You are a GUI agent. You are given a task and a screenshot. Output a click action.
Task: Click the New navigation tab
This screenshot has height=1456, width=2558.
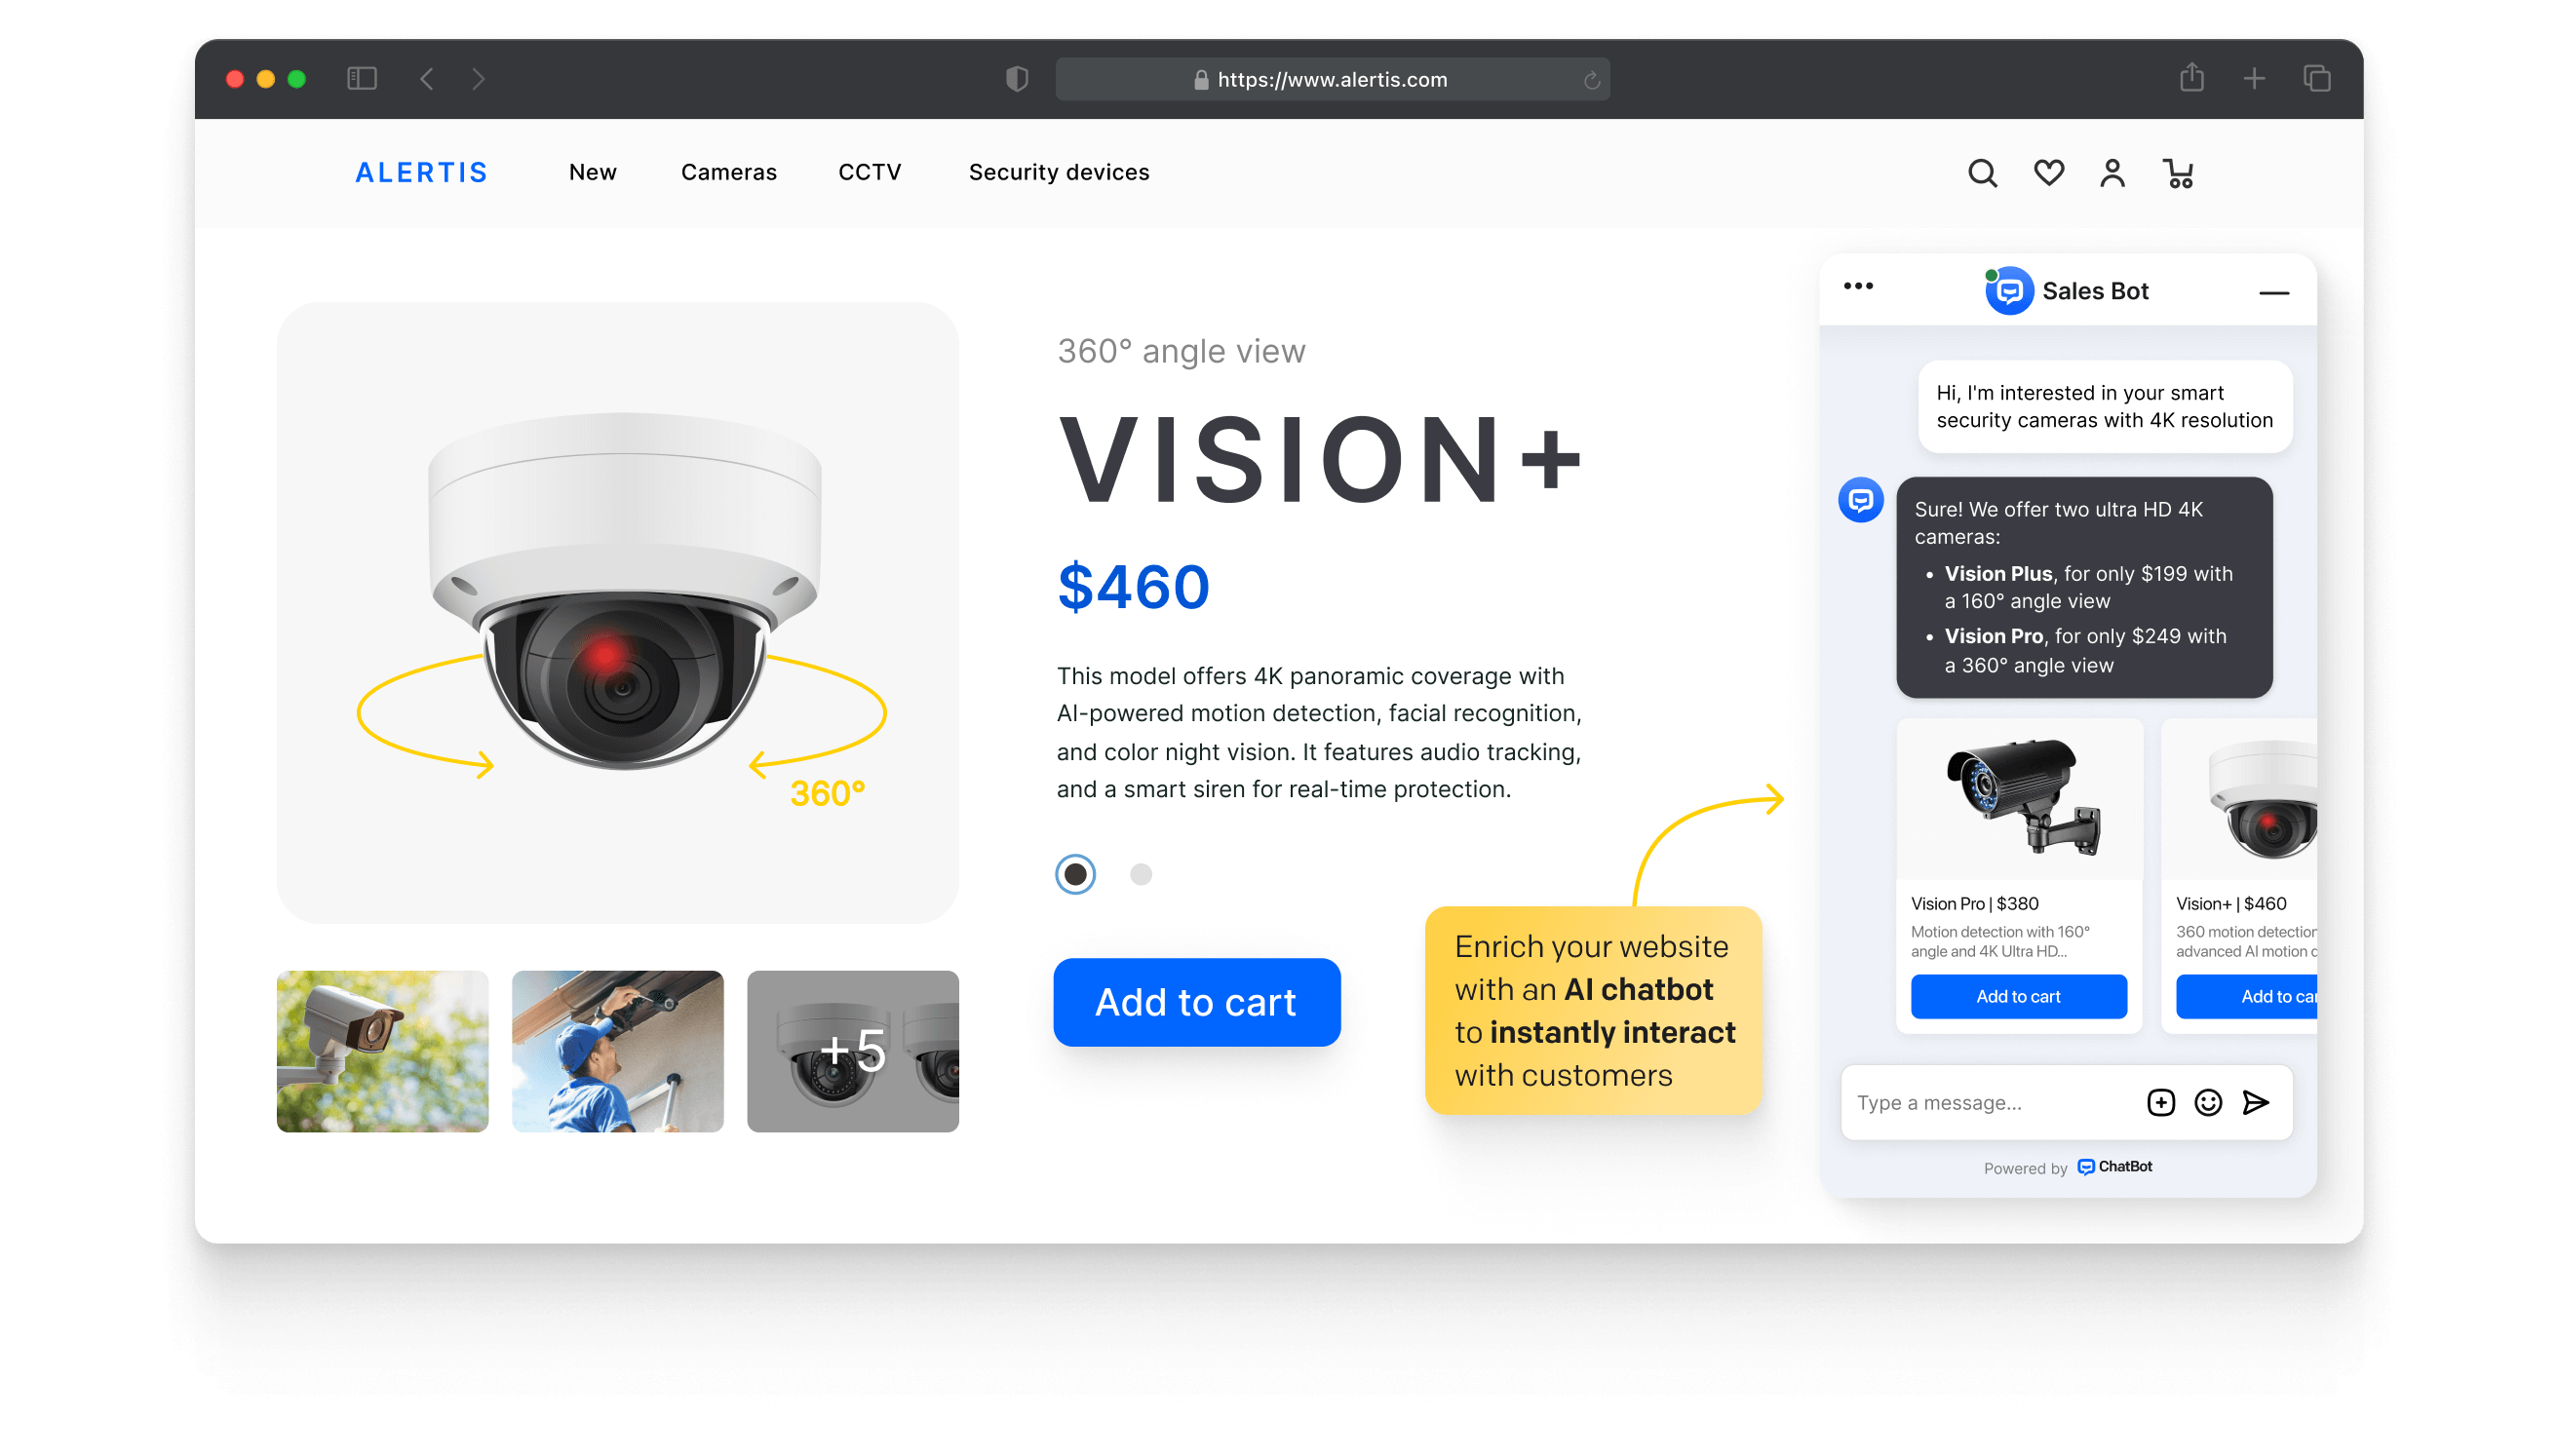[591, 172]
